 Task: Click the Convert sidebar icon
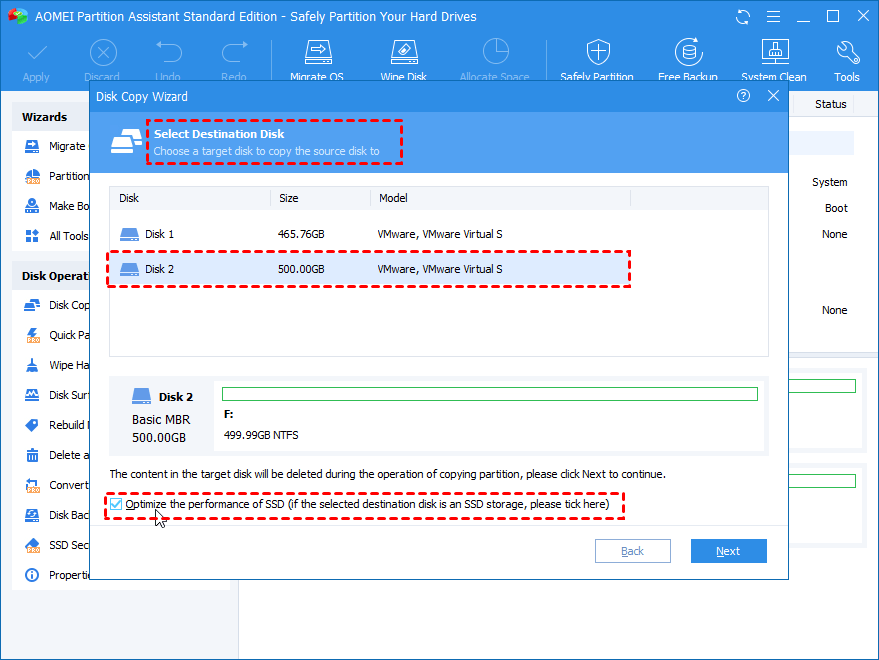[33, 486]
